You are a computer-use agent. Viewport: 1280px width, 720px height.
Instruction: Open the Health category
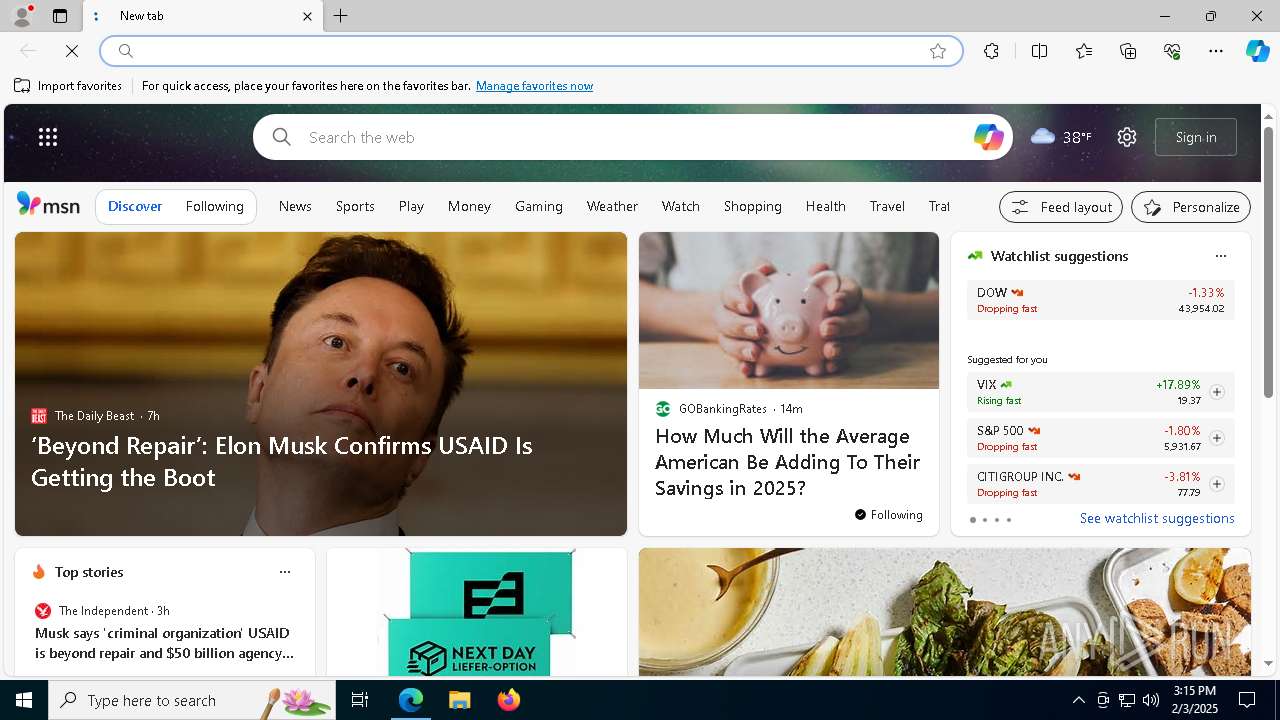825,206
